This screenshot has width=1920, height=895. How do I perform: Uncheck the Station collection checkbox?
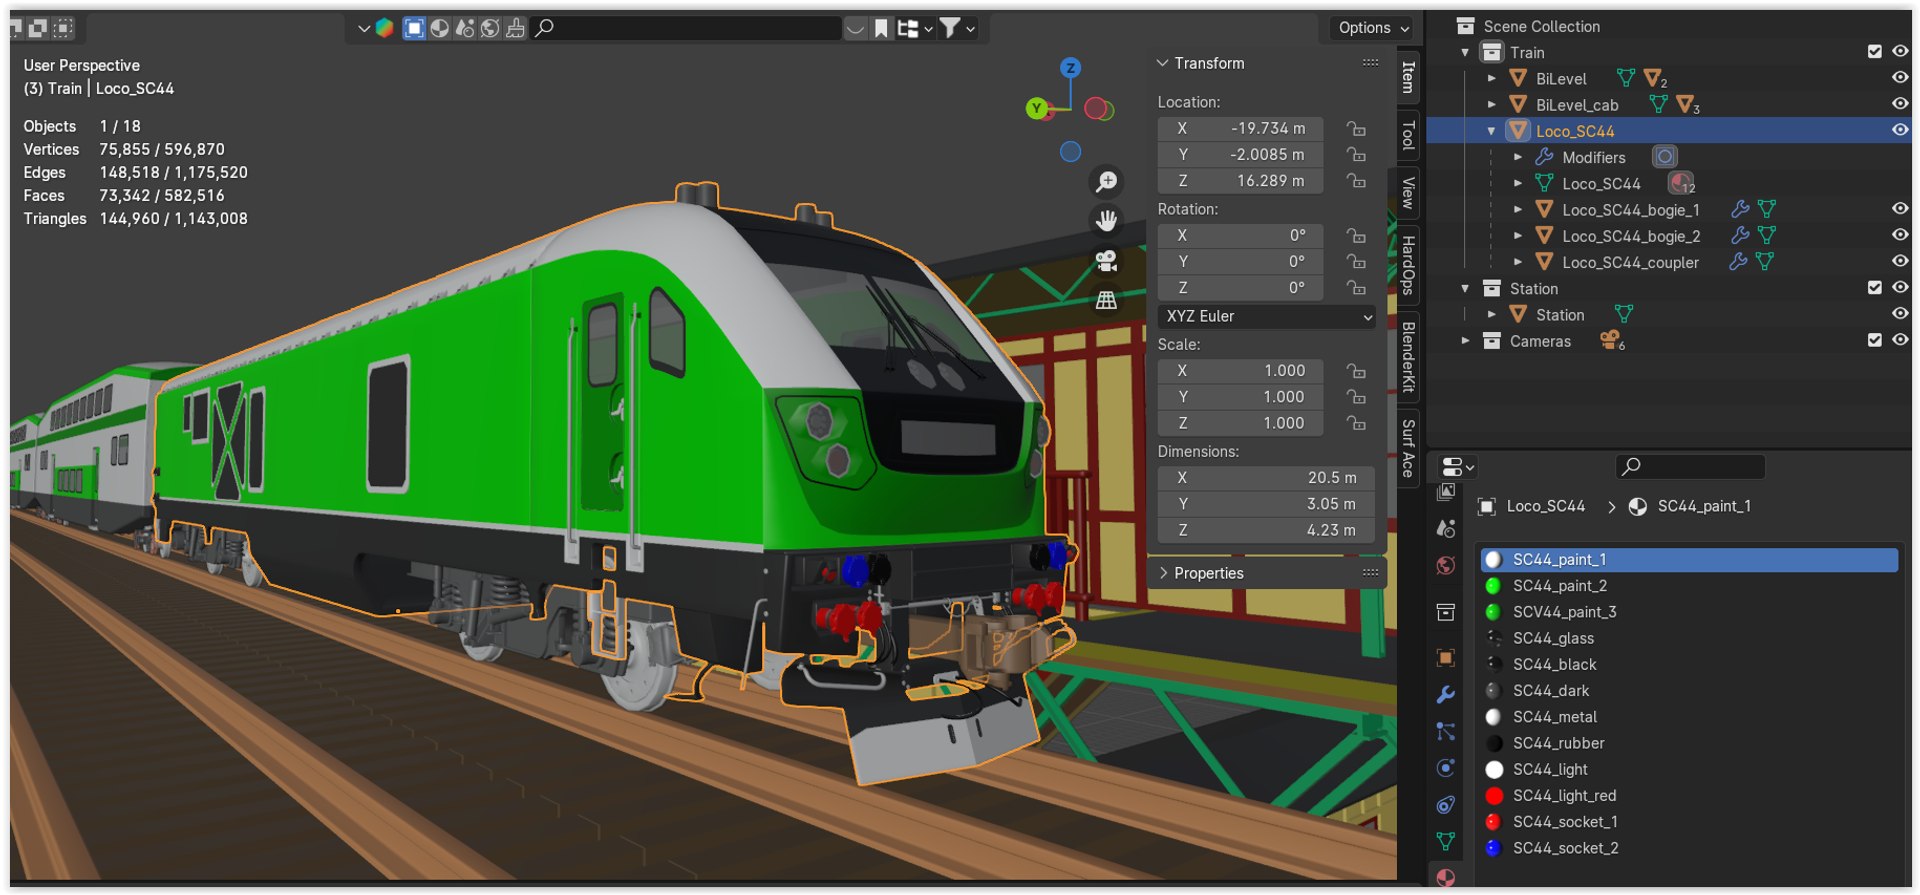pyautogui.click(x=1875, y=288)
